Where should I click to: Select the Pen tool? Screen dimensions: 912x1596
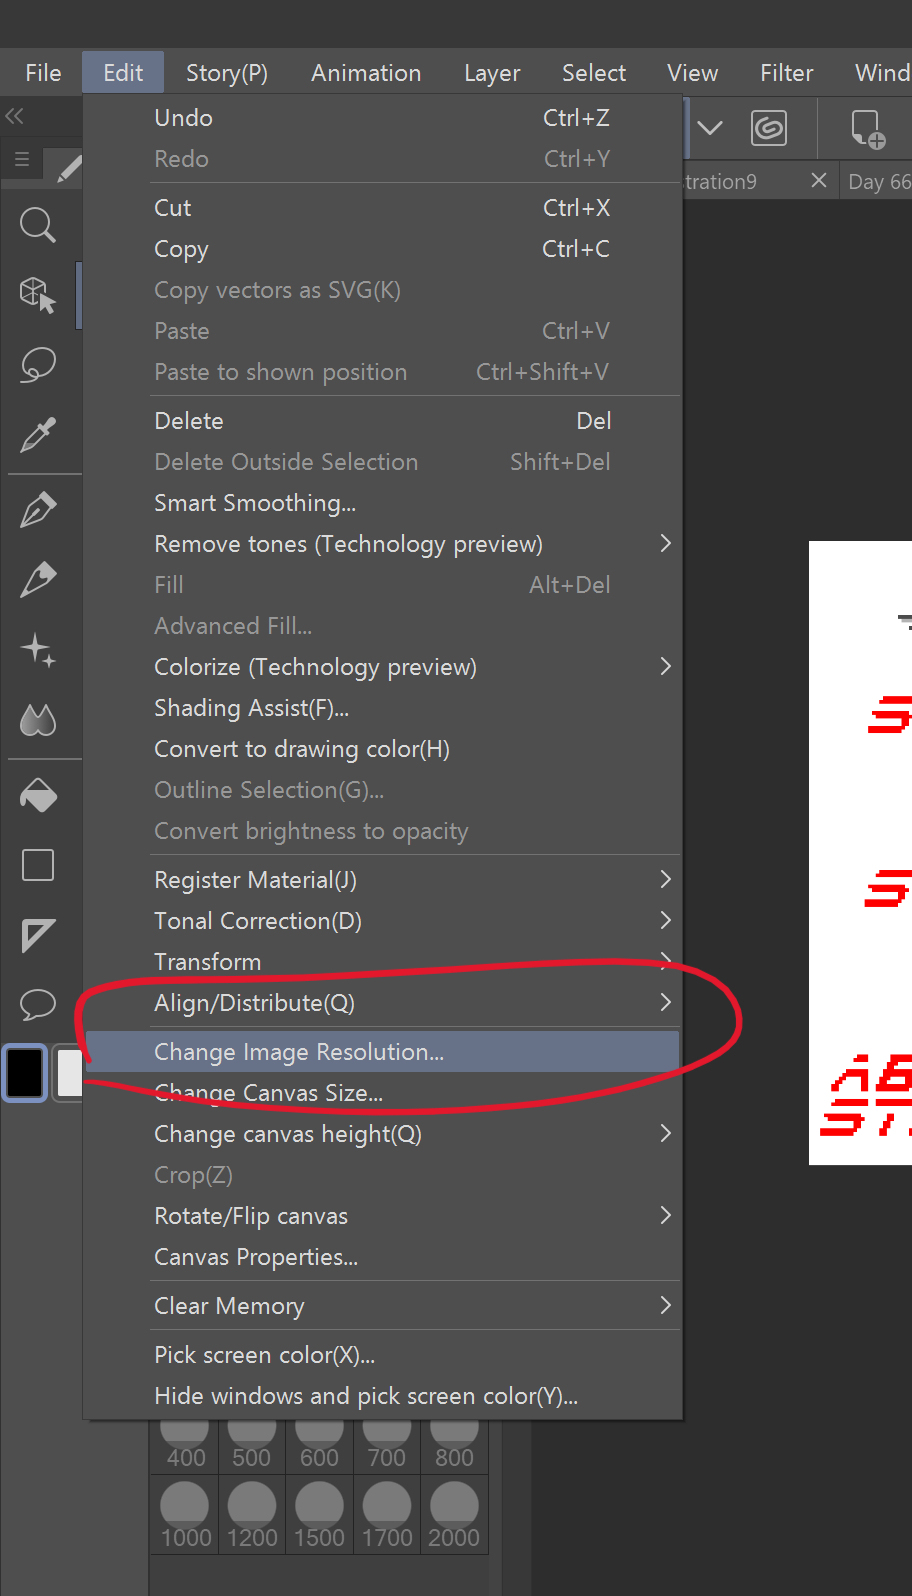pos(37,510)
